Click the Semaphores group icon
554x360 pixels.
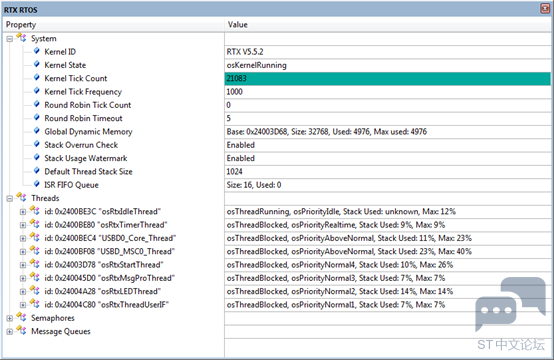tap(21, 317)
